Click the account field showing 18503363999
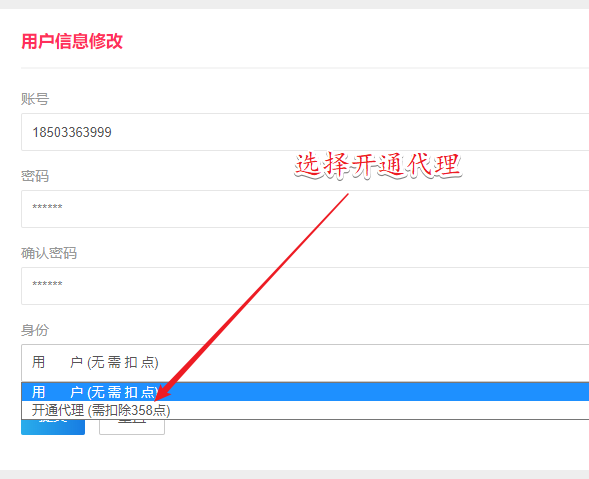Screen dimensions: 589x479 point(305,132)
